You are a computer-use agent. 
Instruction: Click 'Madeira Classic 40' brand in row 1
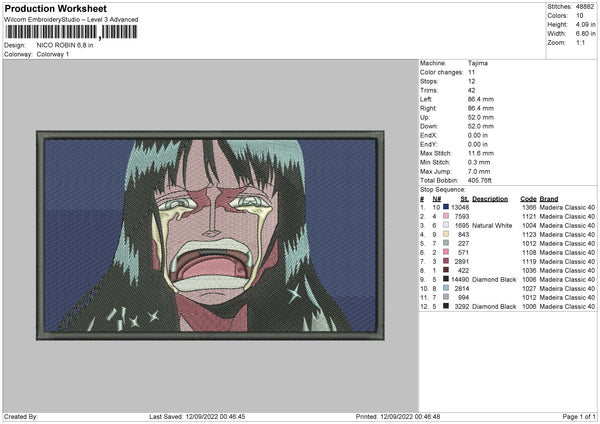tap(567, 207)
